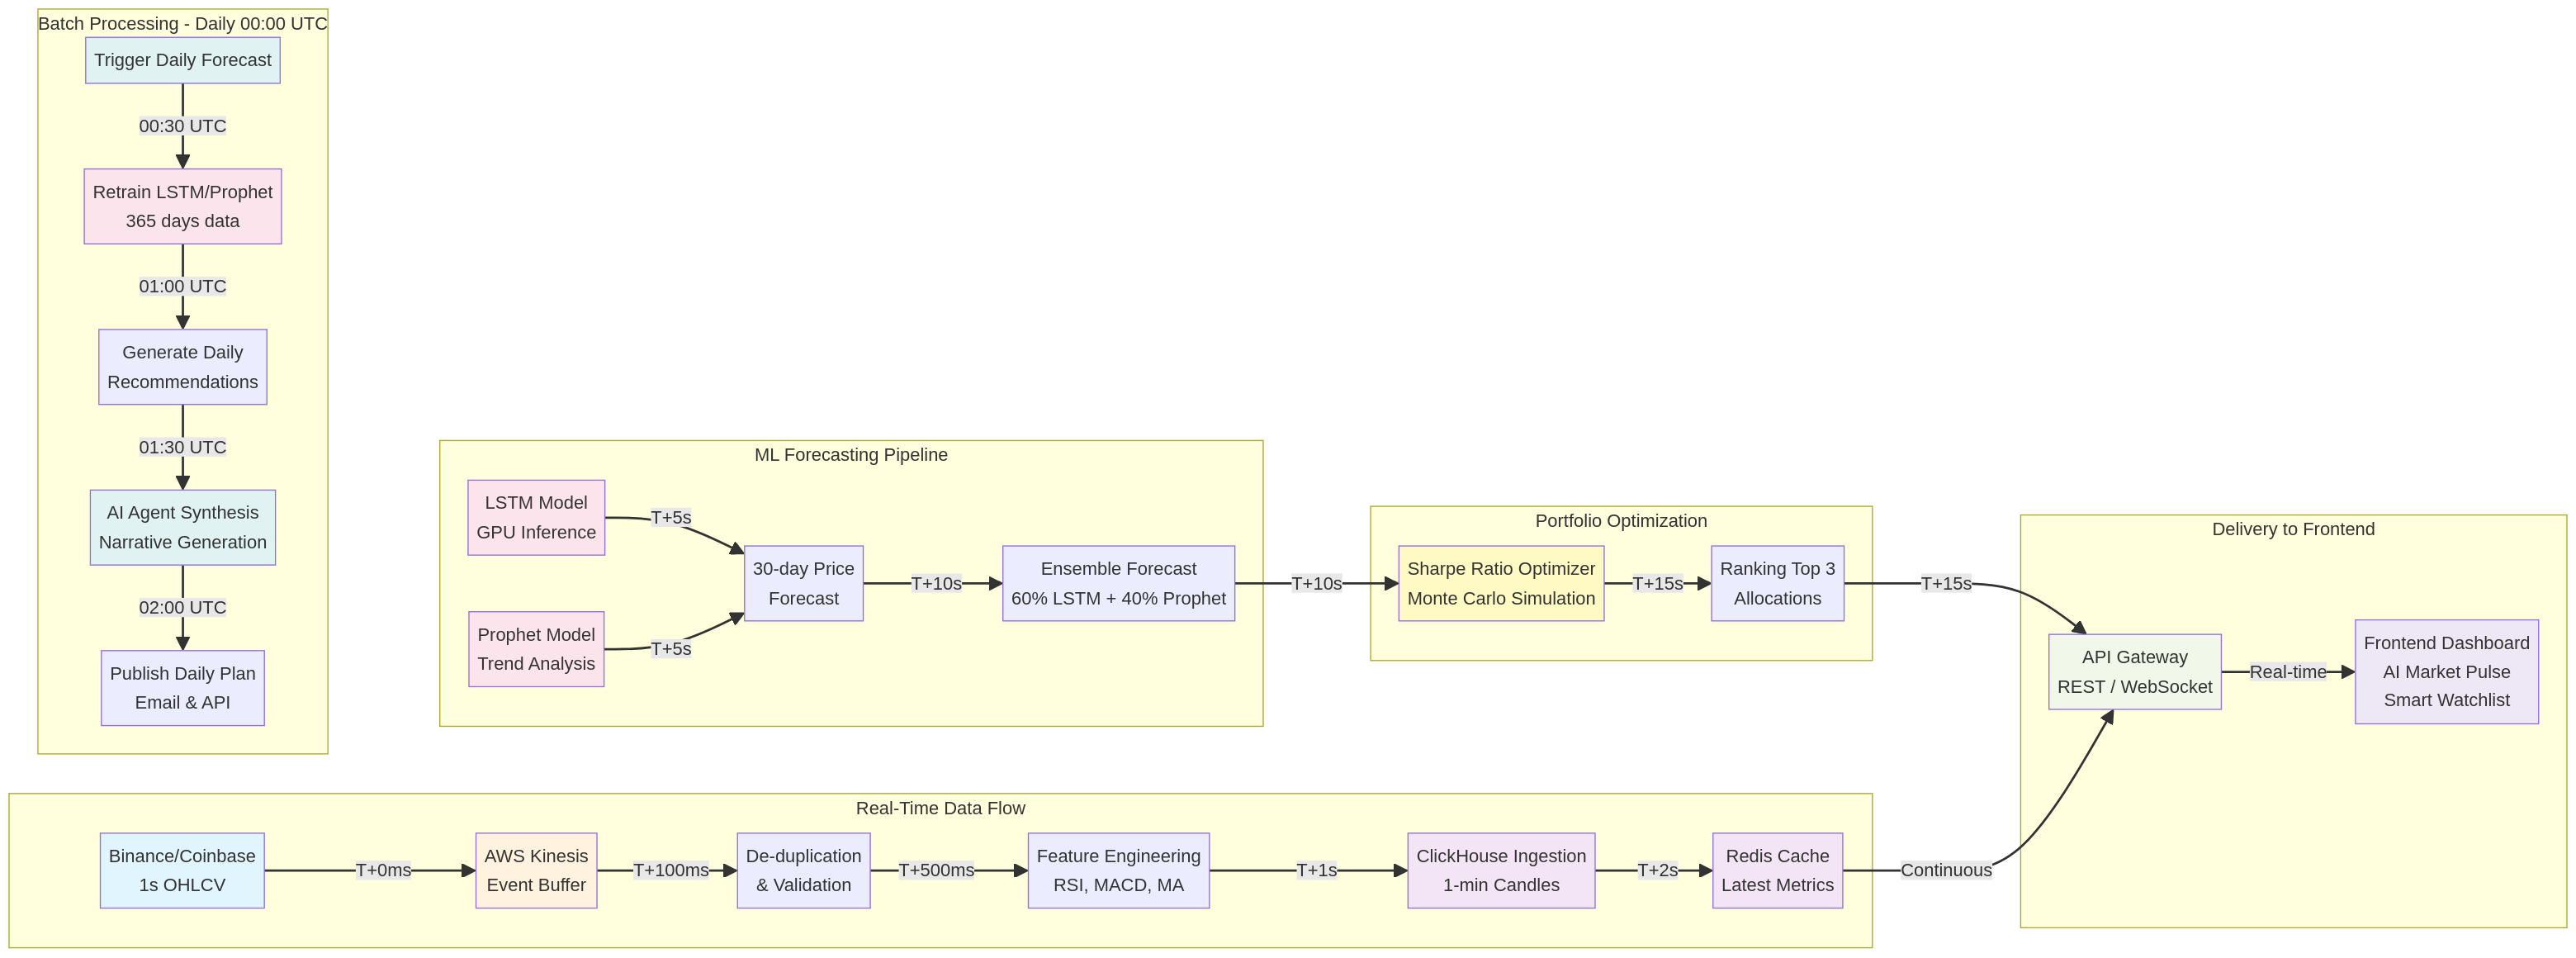2576x958 pixels.
Task: Click 'T+10s' label after Ensemble Forecast
Action: tap(1316, 583)
